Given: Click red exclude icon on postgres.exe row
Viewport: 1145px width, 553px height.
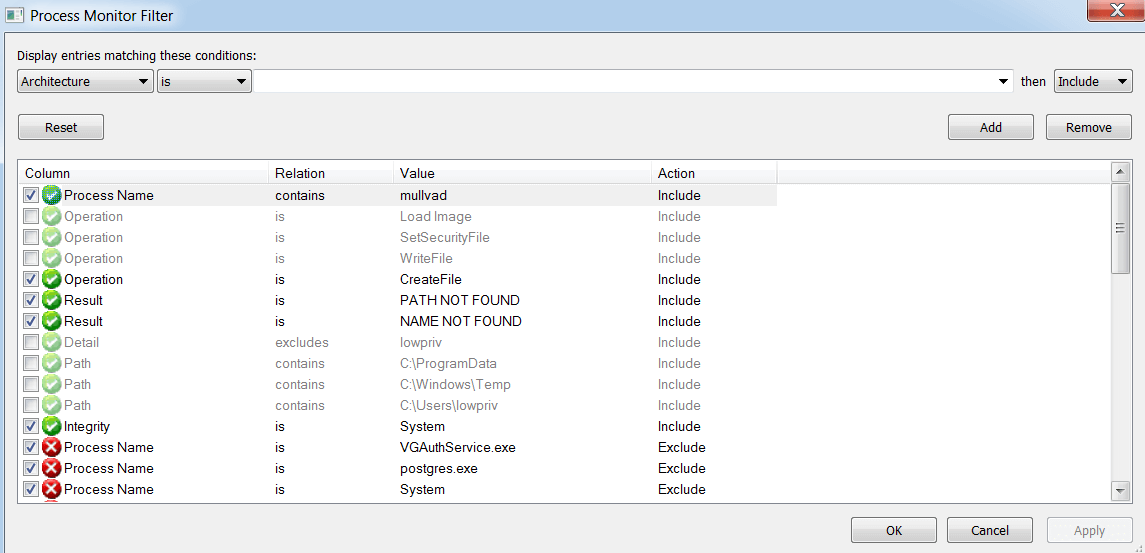Looking at the screenshot, I should click(51, 468).
